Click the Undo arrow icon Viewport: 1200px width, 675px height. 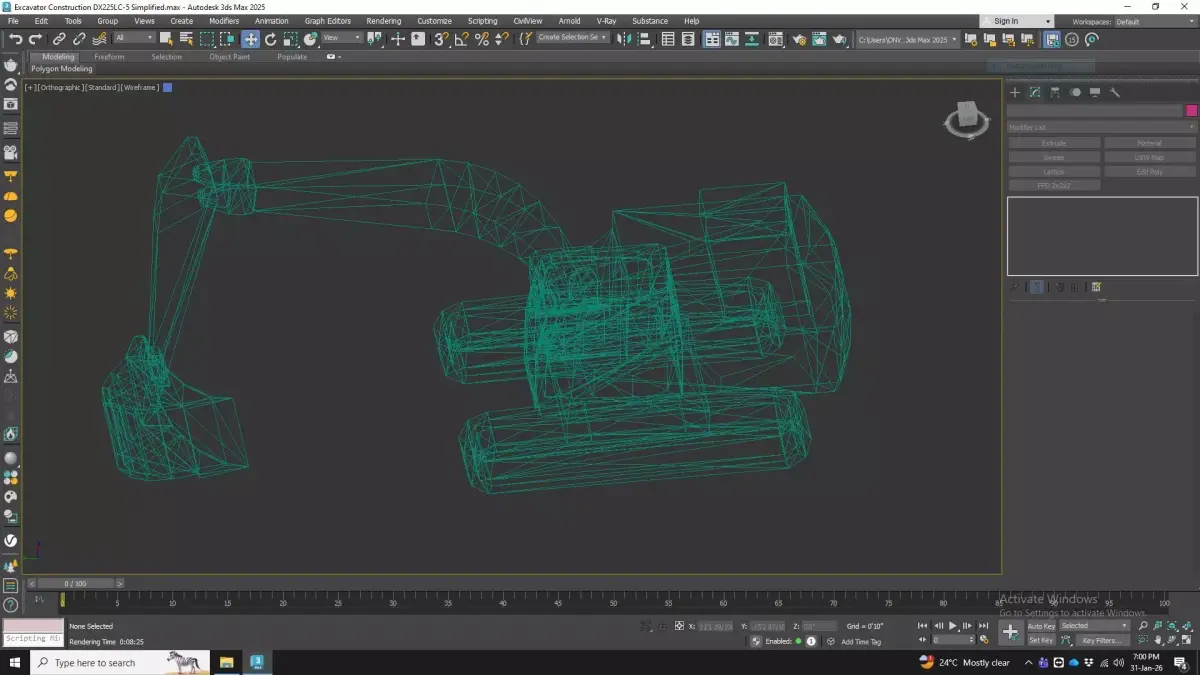(15, 39)
